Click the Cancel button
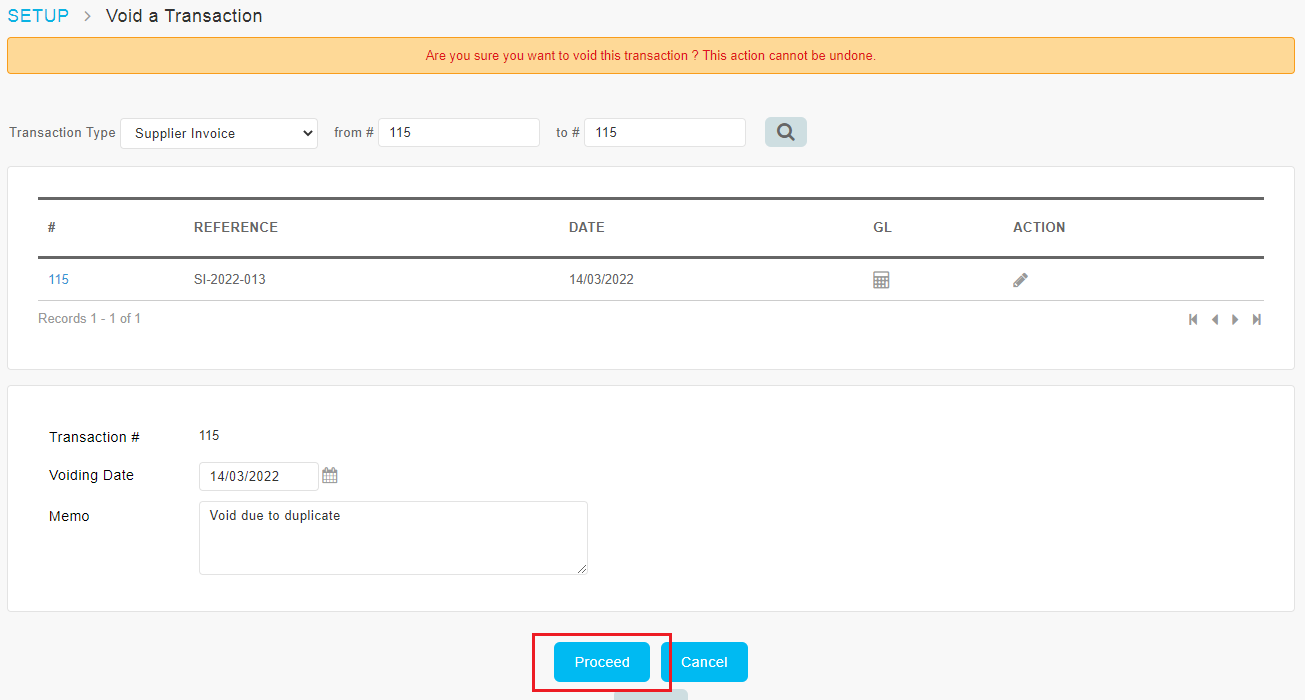1305x700 pixels. pyautogui.click(x=704, y=662)
